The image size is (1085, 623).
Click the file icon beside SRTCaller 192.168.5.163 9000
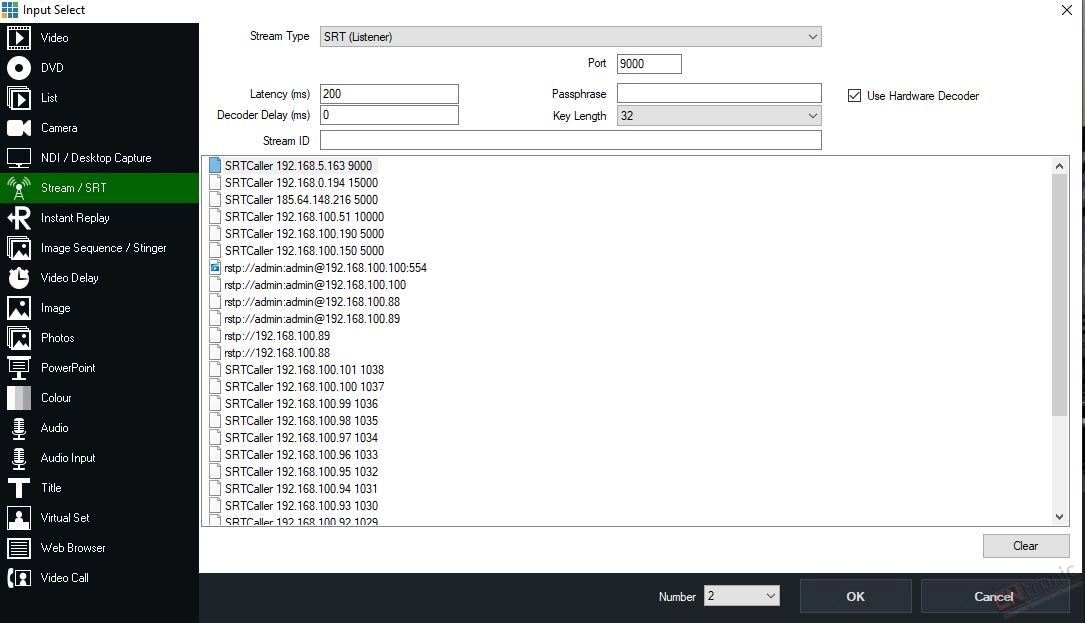215,165
